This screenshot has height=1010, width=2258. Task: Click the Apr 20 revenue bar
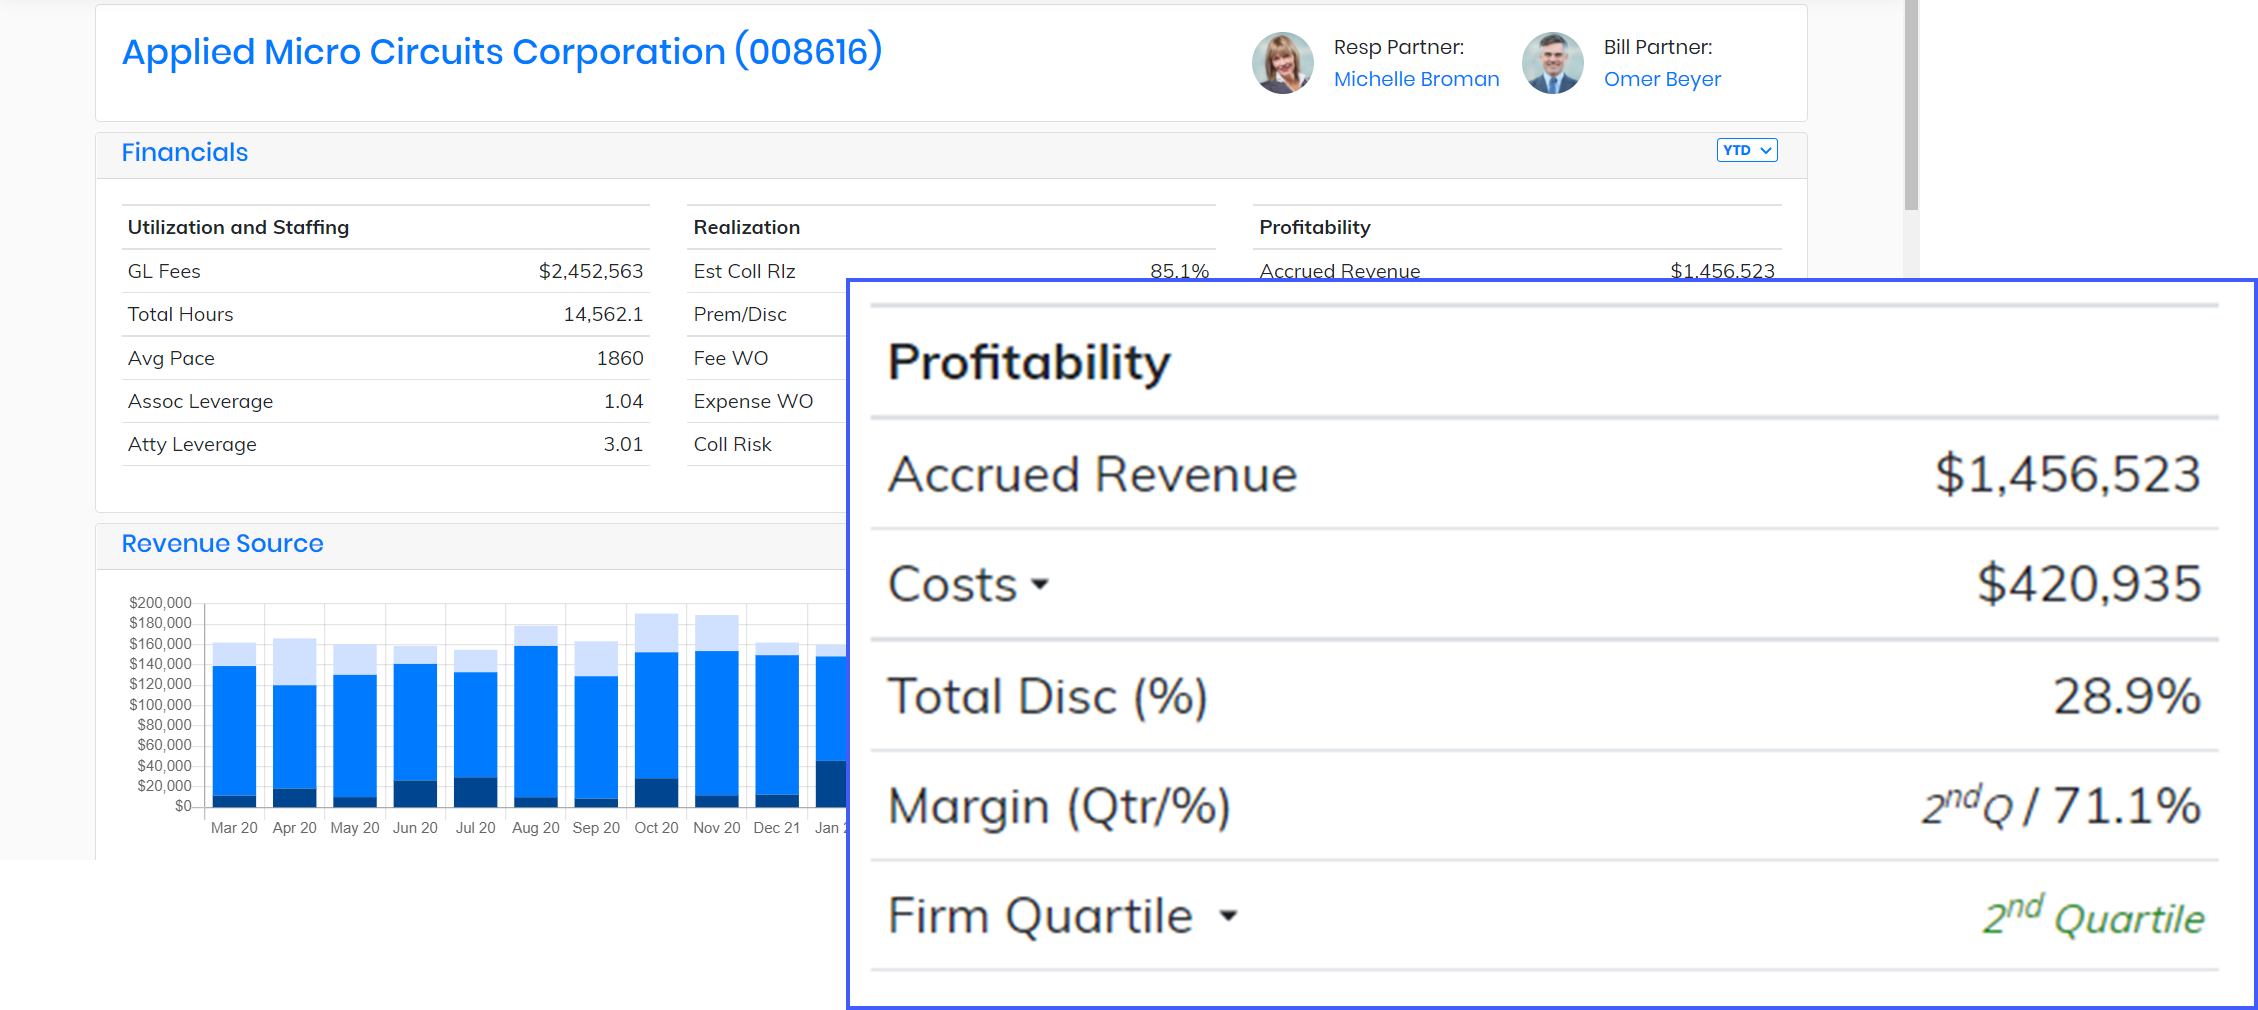tap(294, 723)
